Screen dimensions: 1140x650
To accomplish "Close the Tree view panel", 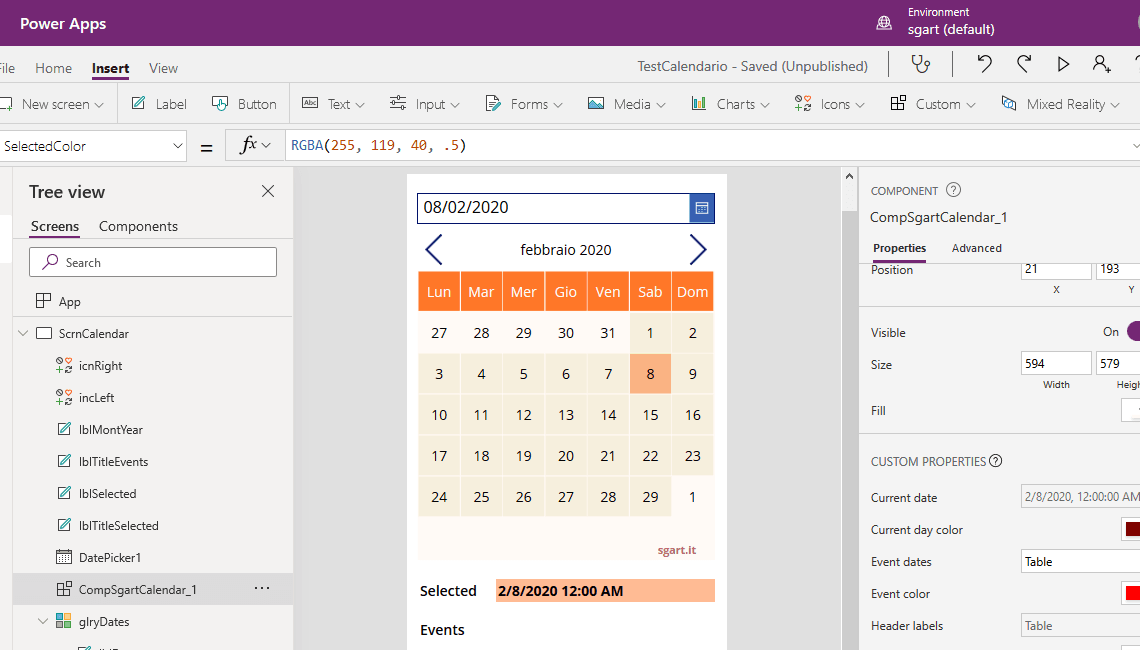I will pos(268,191).
